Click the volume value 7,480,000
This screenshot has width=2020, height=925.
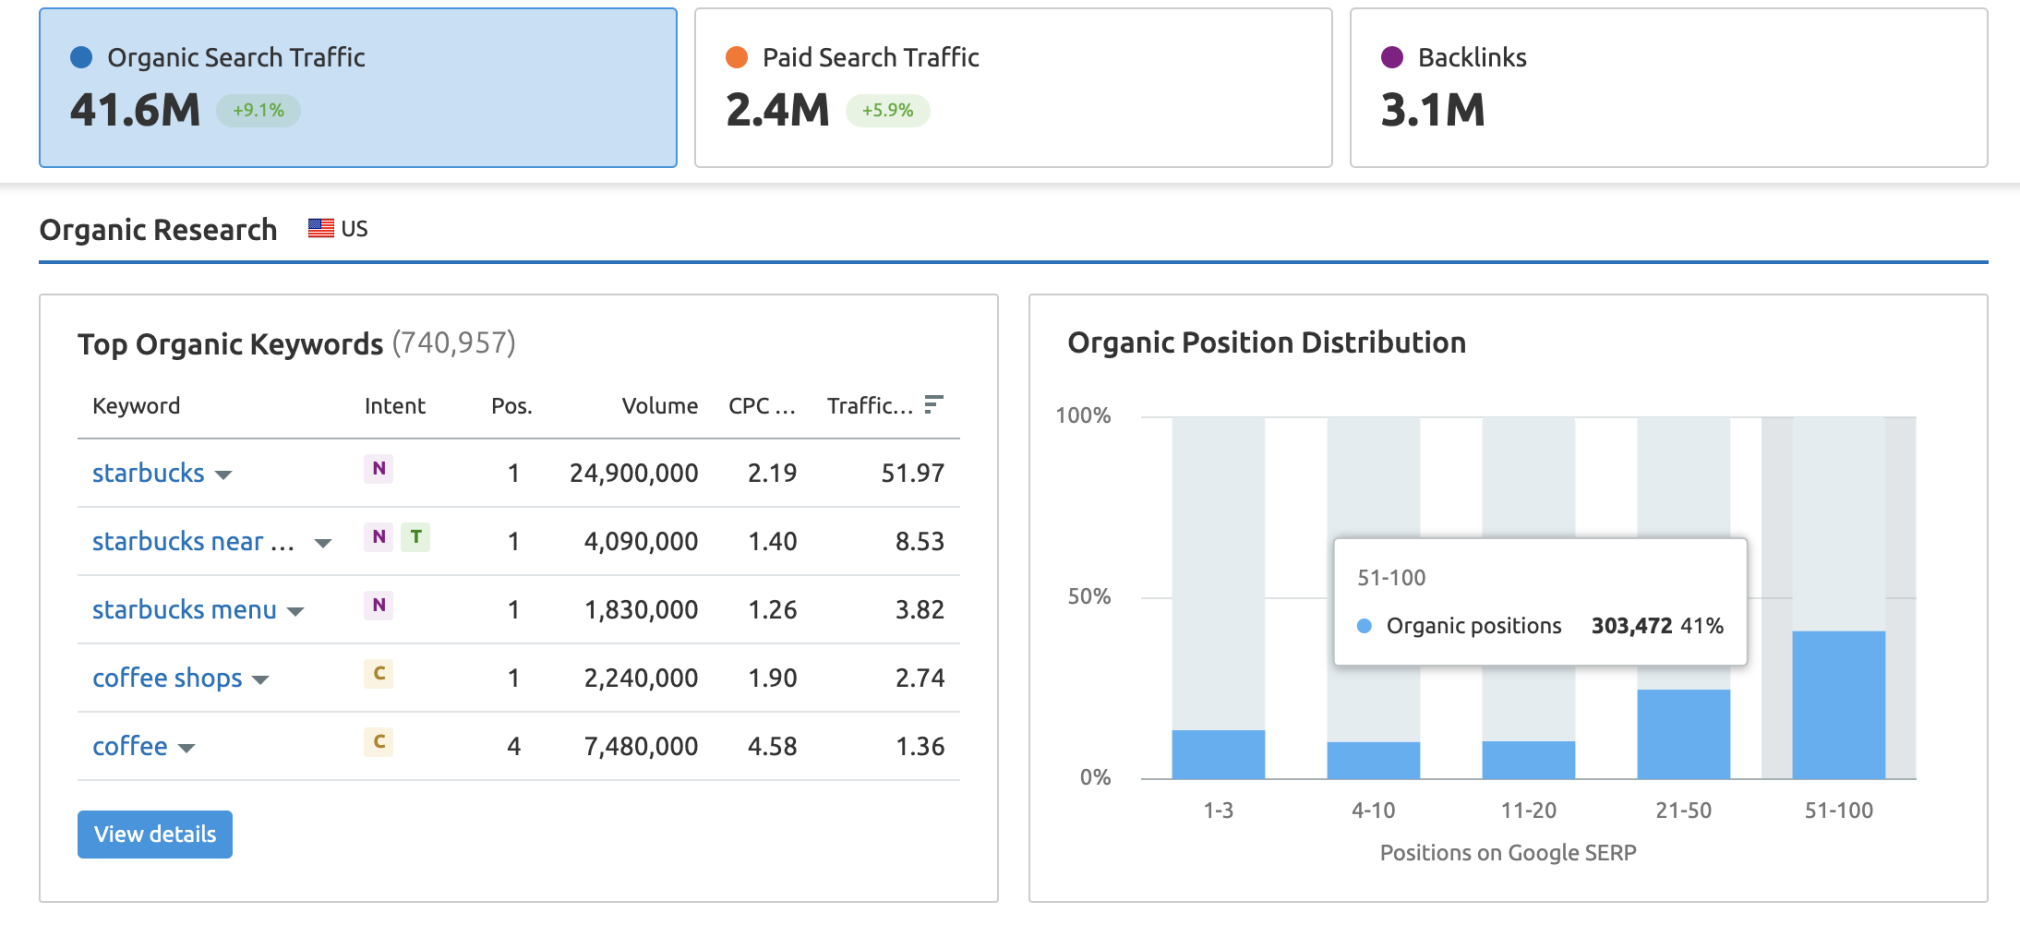641,747
